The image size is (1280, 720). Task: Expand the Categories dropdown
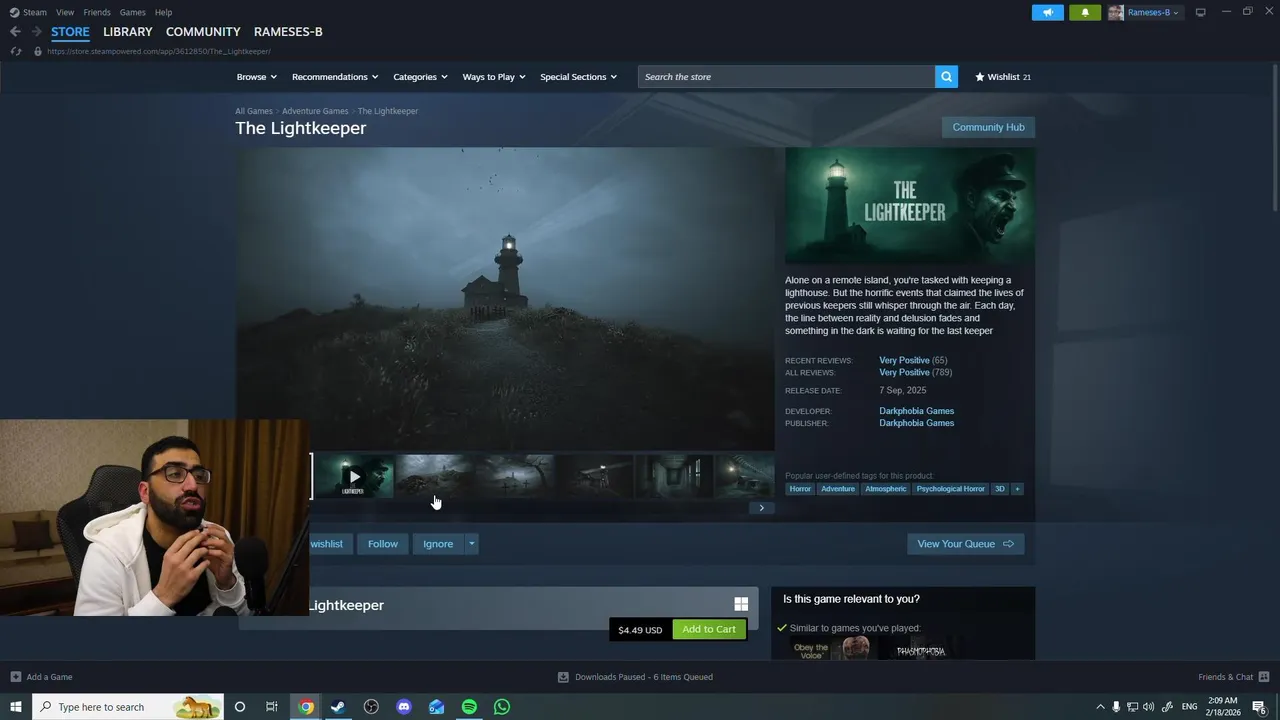click(420, 77)
